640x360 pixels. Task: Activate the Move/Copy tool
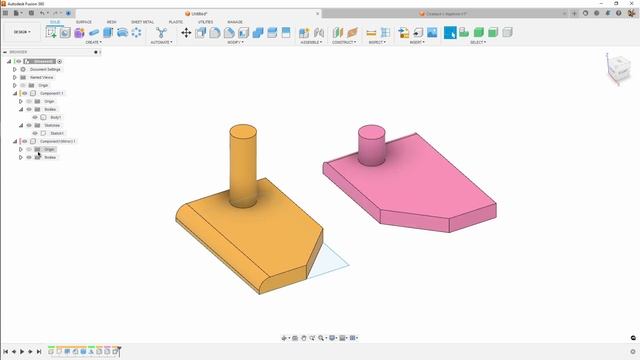click(x=186, y=33)
